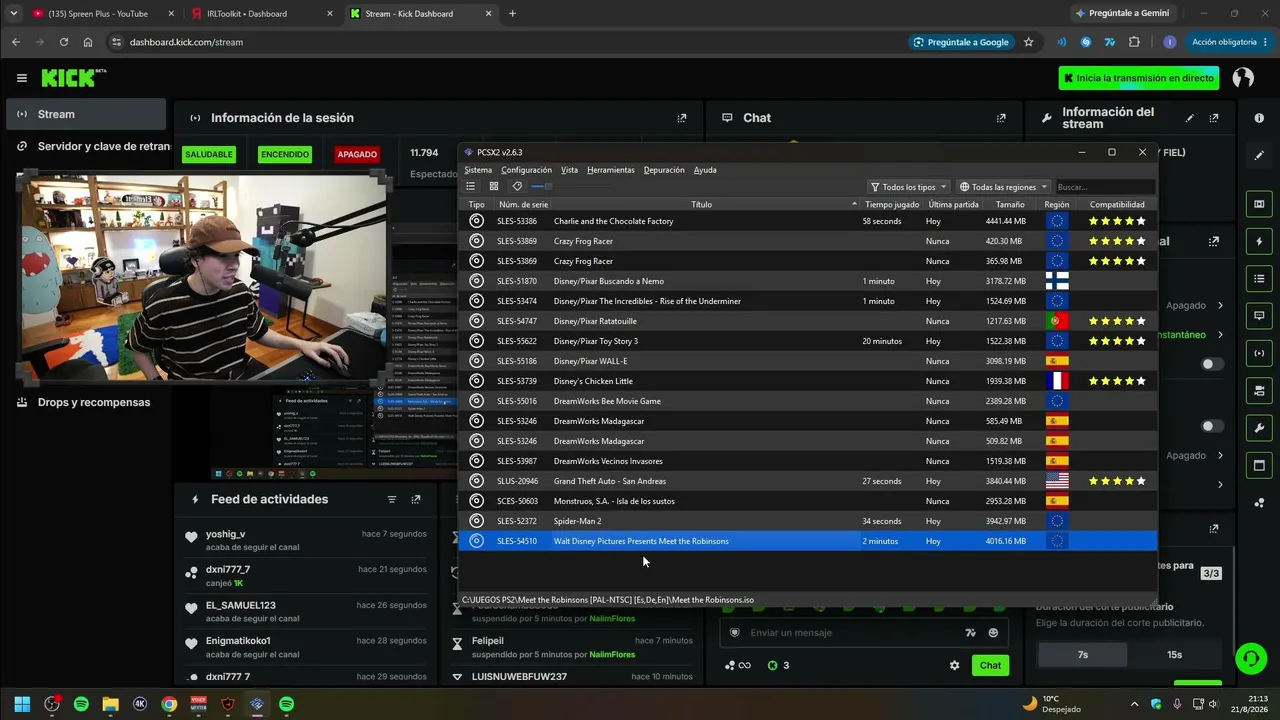Expand the Todas las regiones filter

(x=1004, y=187)
